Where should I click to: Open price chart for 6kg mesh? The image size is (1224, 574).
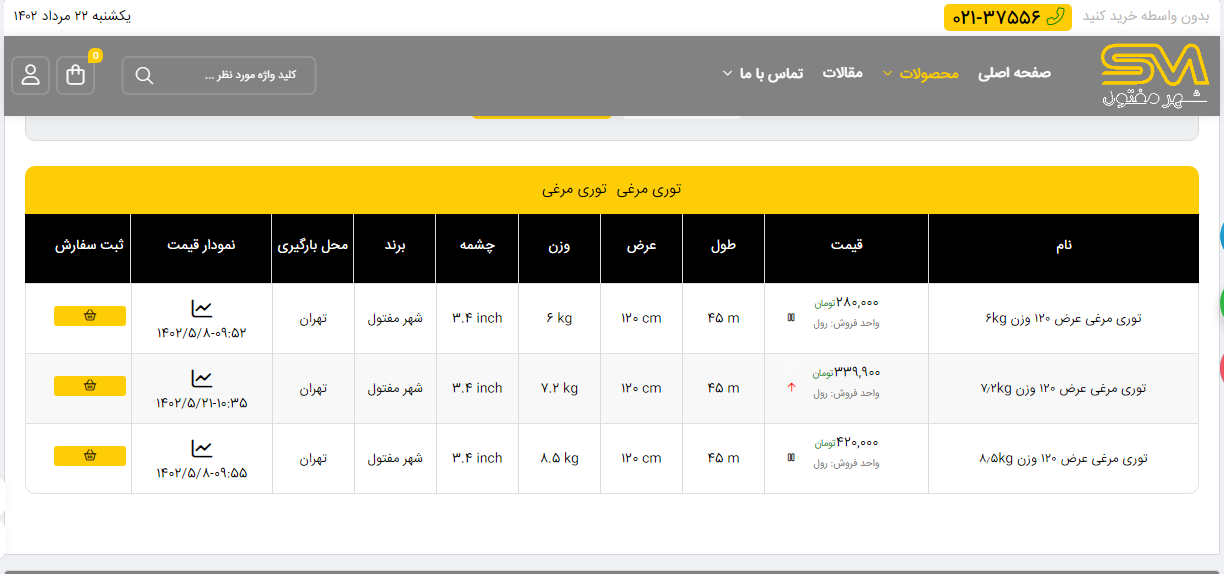click(x=202, y=308)
